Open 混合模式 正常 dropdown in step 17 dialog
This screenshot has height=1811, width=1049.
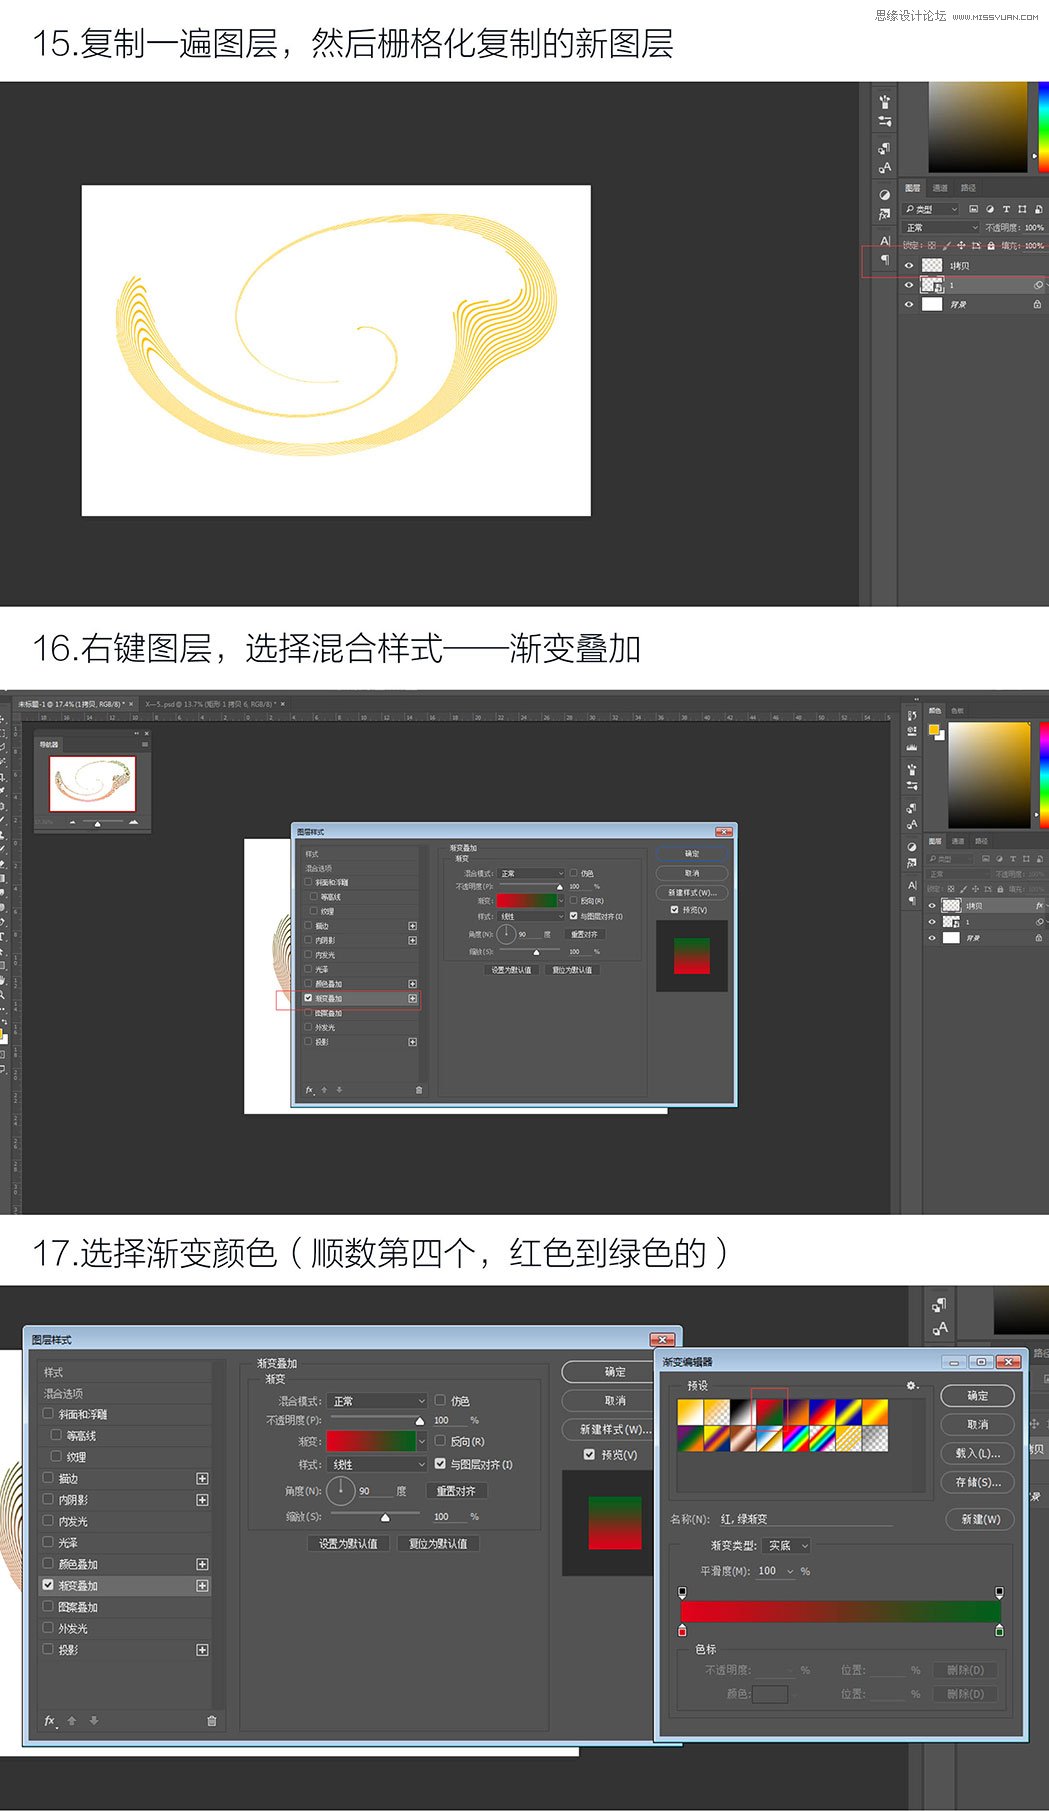[378, 1401]
